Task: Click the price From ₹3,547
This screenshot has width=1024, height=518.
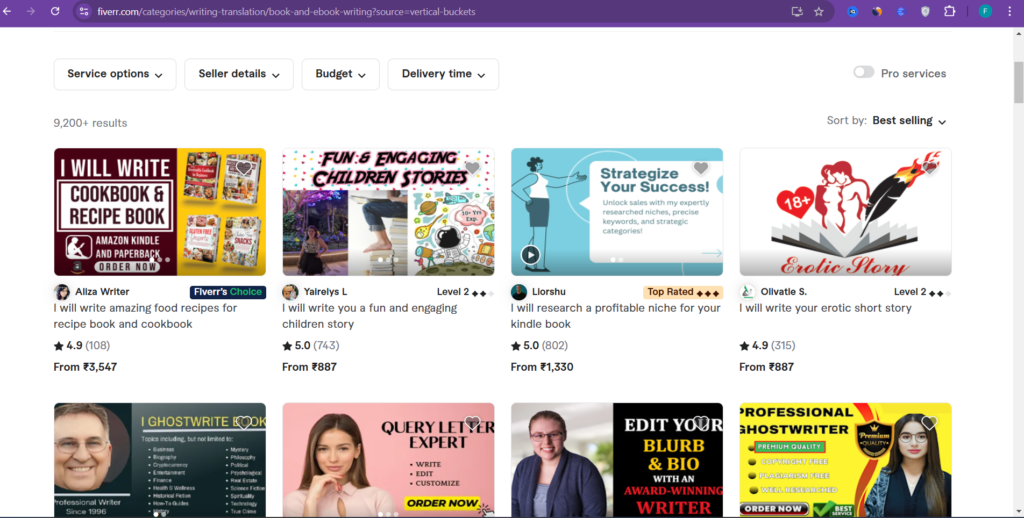Action: tap(85, 367)
